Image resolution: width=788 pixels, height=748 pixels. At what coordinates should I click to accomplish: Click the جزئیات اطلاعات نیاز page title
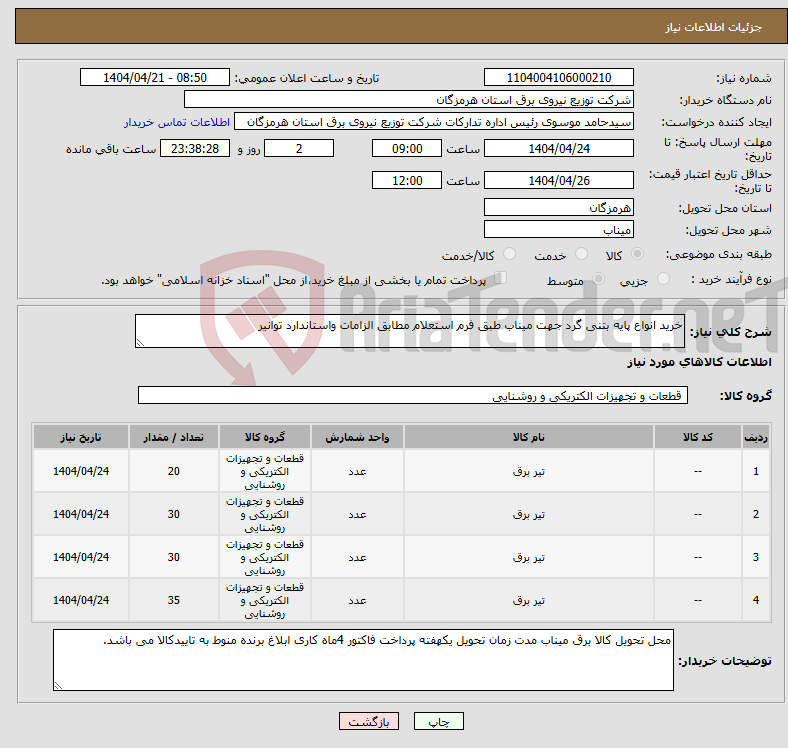pos(714,27)
